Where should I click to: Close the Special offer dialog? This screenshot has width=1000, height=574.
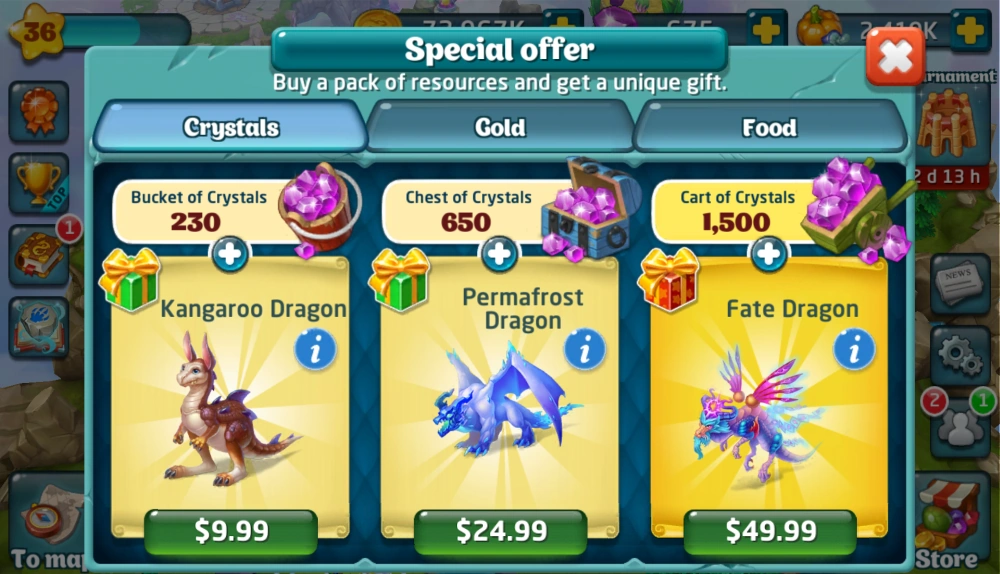[895, 57]
